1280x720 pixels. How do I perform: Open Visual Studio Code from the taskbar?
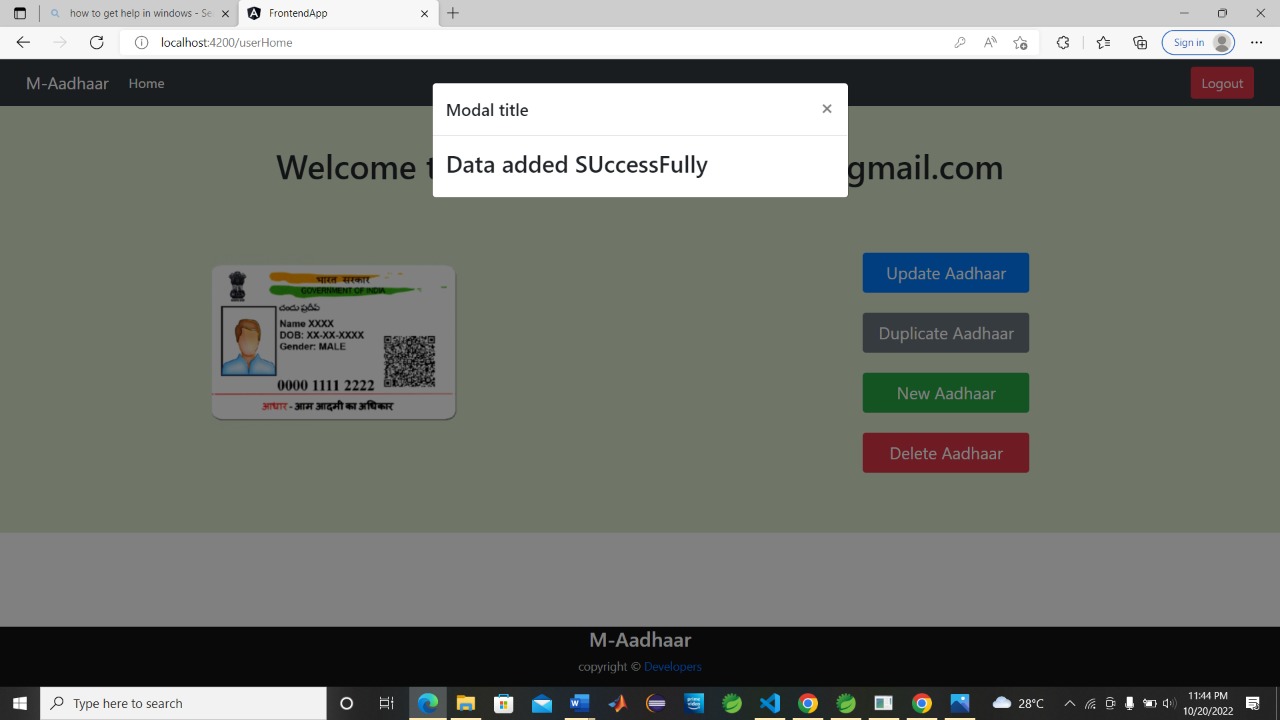coord(769,703)
